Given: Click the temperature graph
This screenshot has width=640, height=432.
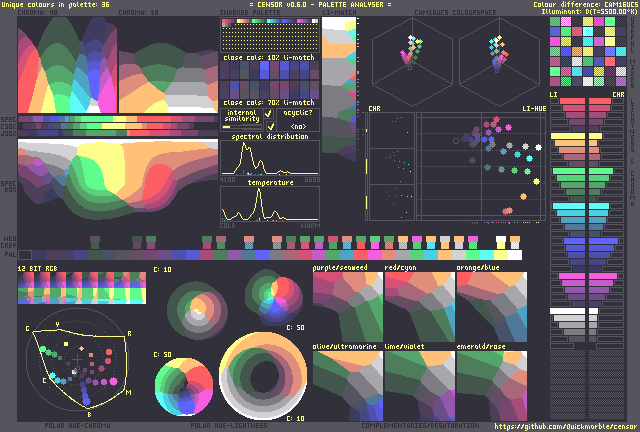Looking at the screenshot, I should [270, 204].
